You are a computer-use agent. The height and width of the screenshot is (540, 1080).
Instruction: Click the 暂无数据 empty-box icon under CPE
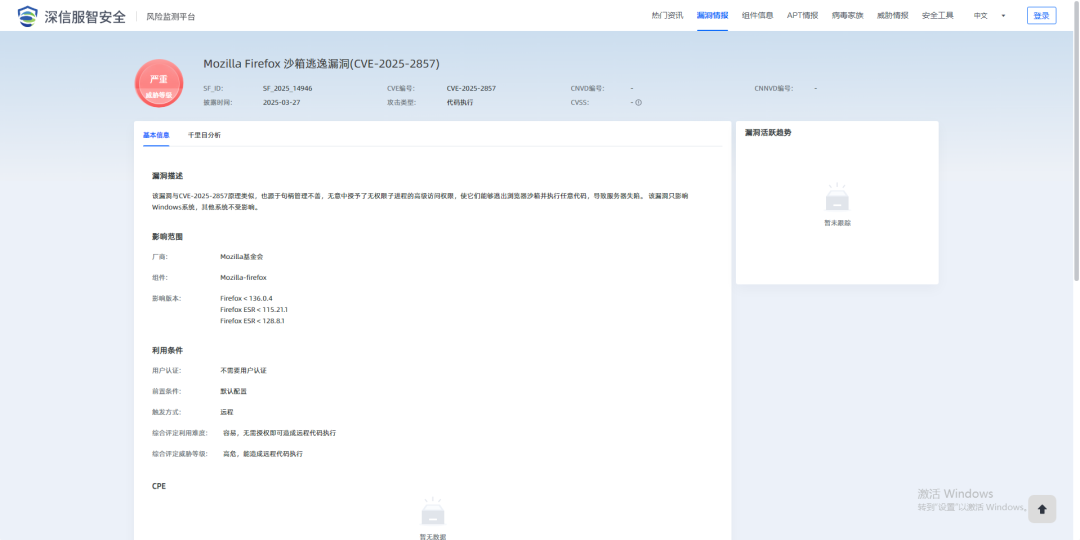433,512
